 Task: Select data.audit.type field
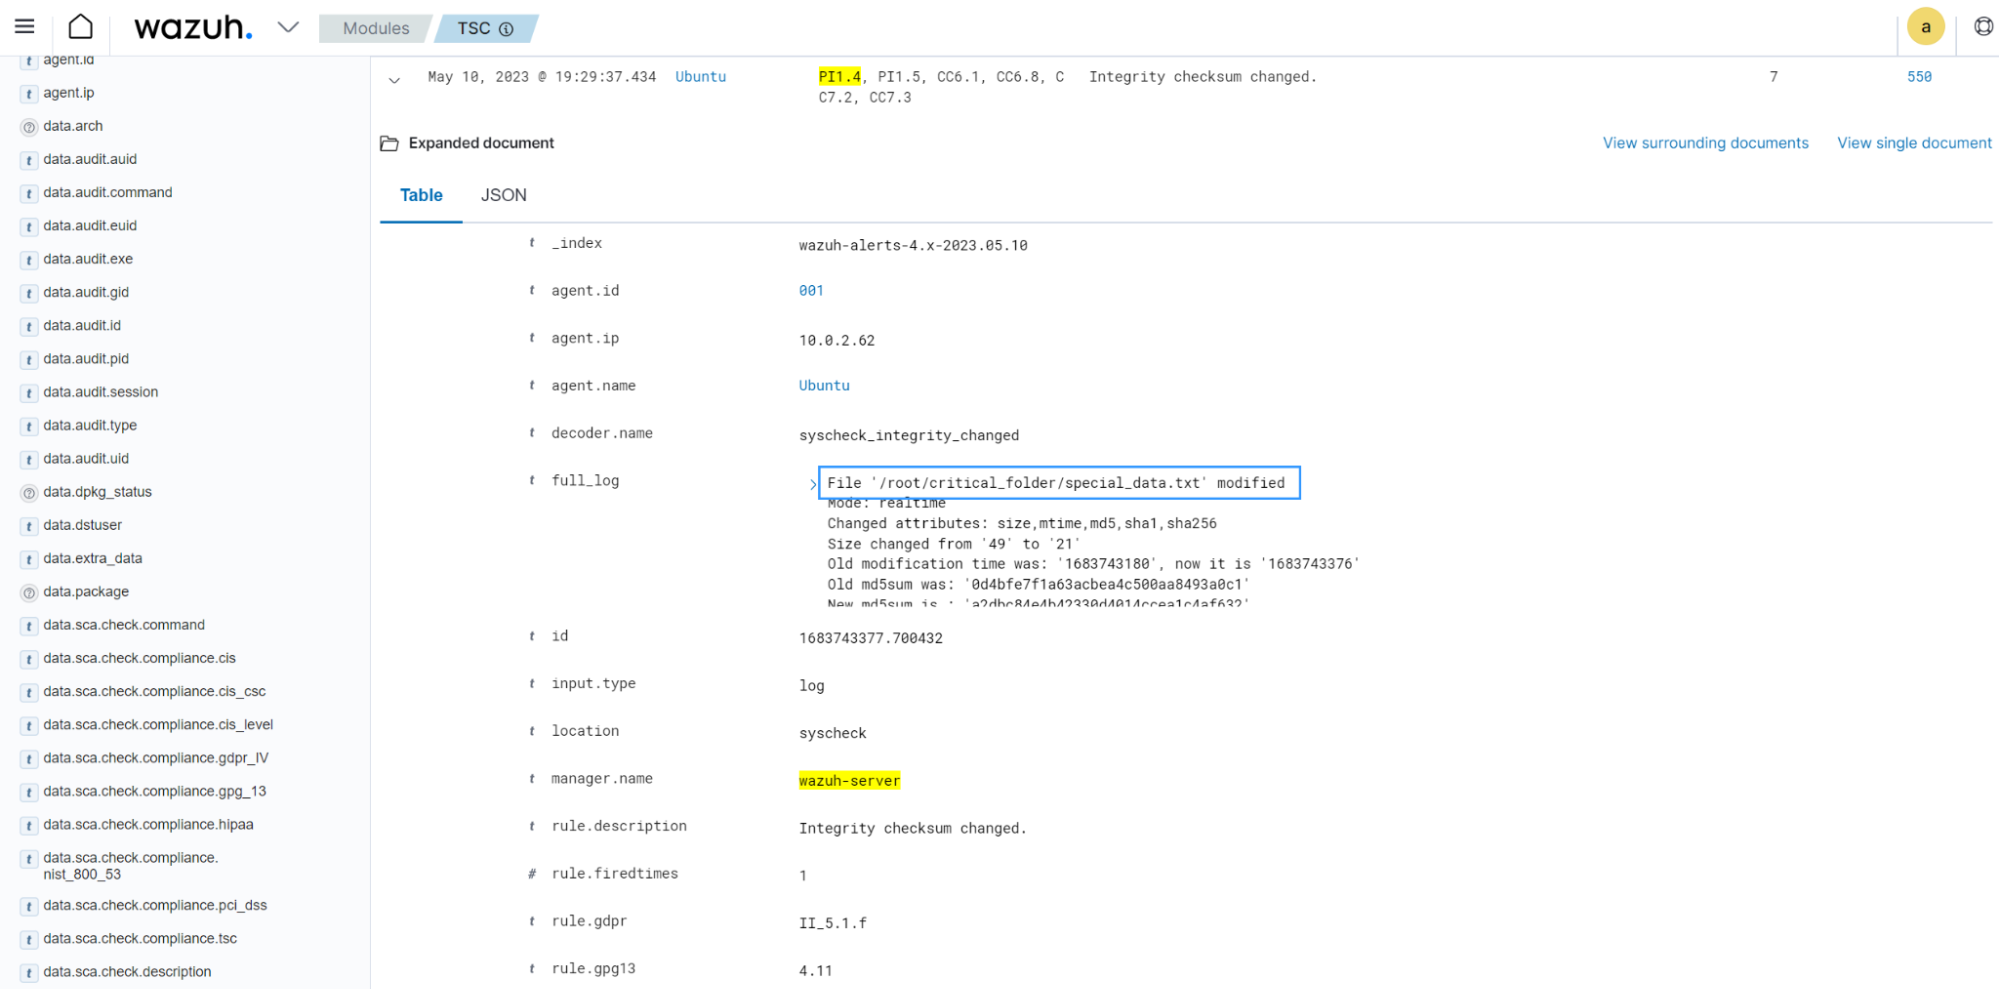(90, 425)
